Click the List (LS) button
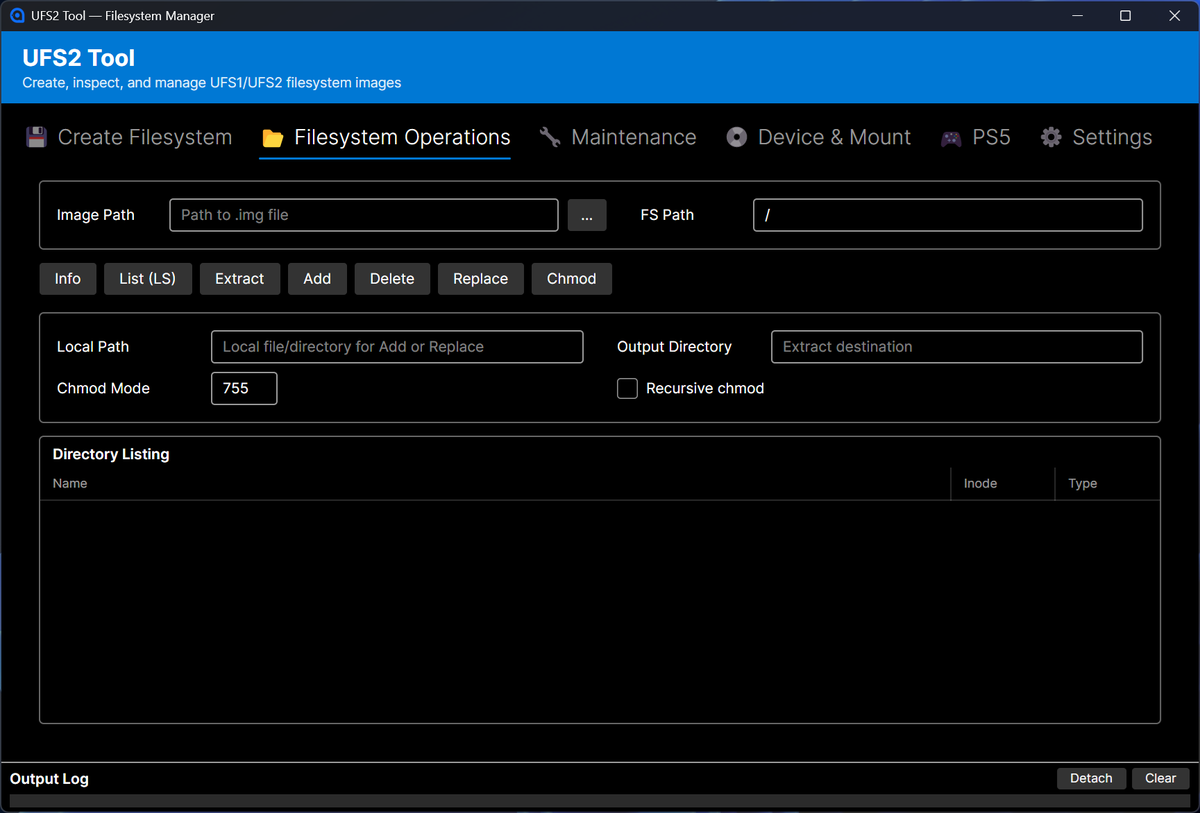The width and height of the screenshot is (1200, 813). point(148,279)
